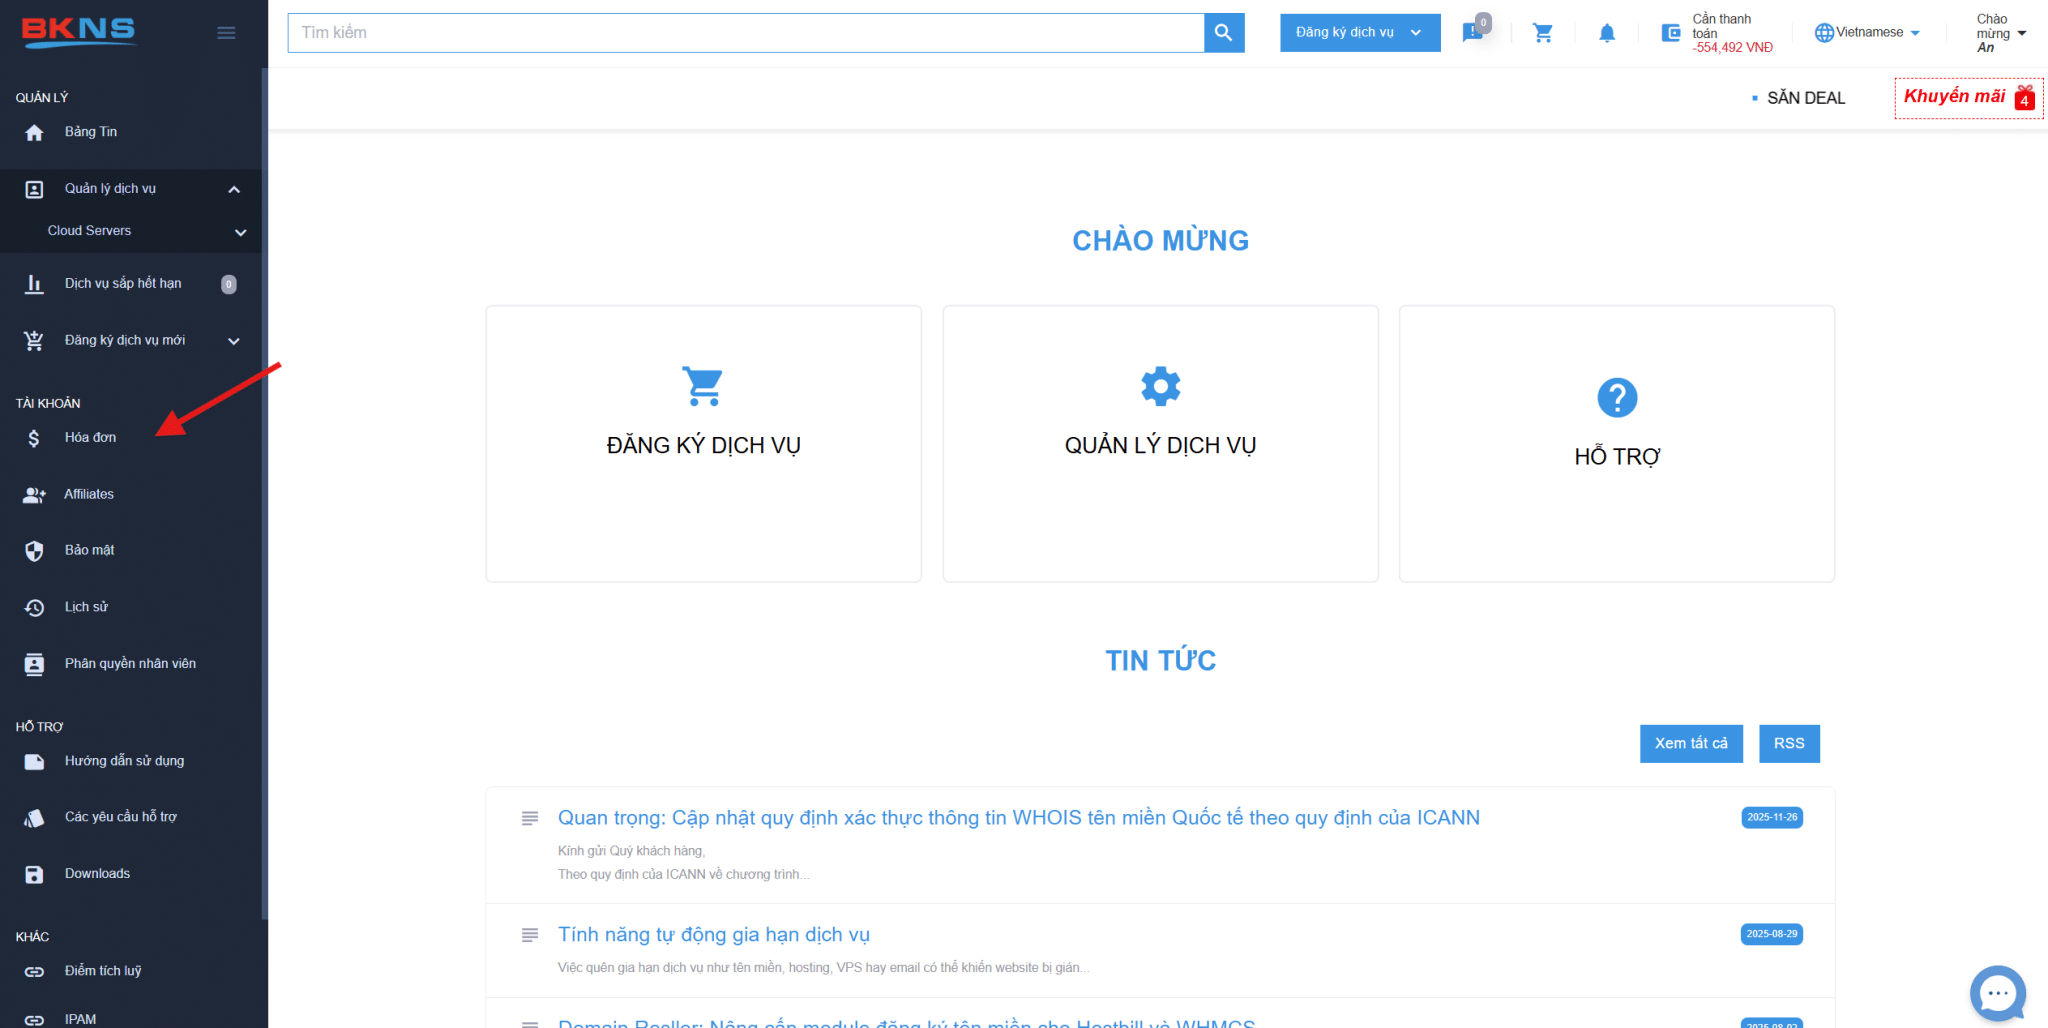Open the notifications bell
This screenshot has height=1028, width=2048.
pos(1607,33)
